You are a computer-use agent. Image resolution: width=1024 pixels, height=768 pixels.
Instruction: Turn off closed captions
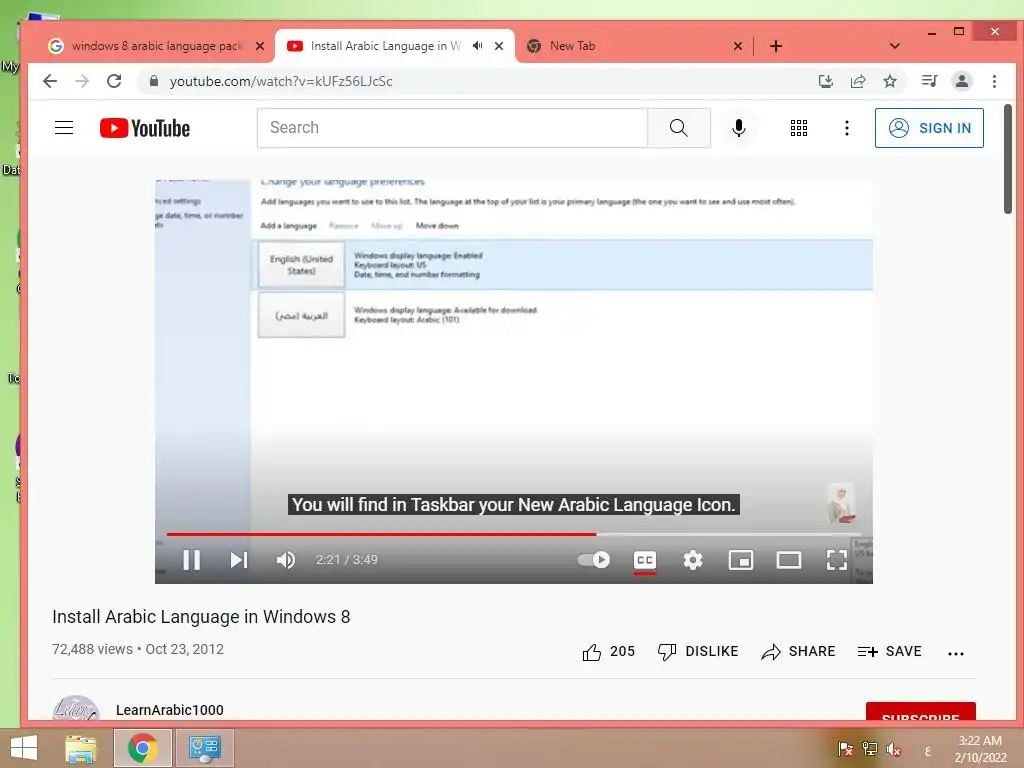coord(645,560)
